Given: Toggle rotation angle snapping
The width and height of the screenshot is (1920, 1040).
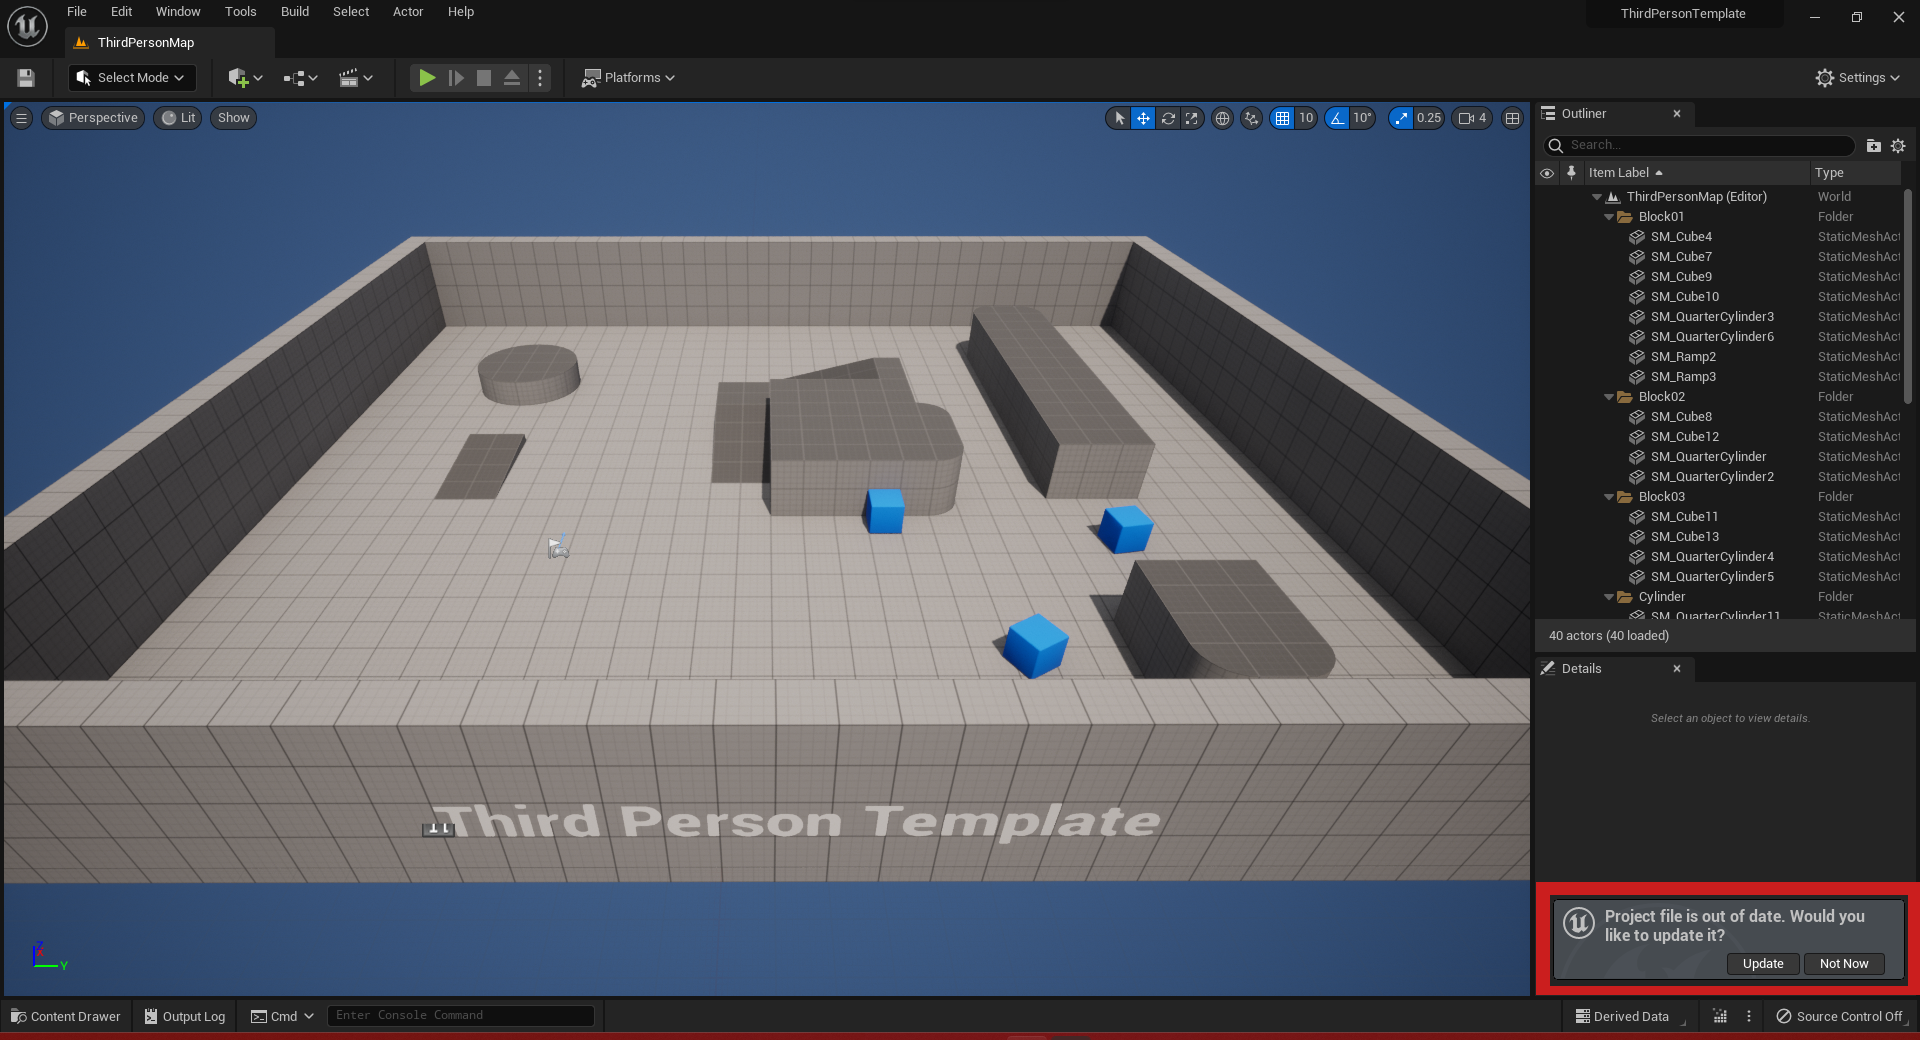Looking at the screenshot, I should [x=1337, y=118].
